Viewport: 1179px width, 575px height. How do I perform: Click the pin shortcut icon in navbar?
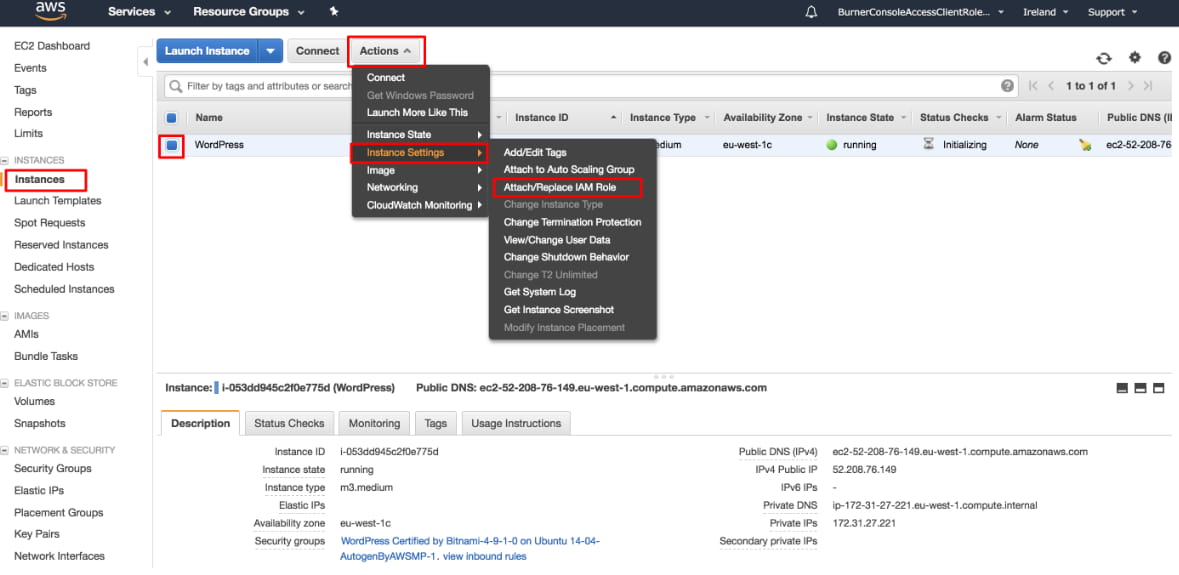tap(334, 12)
